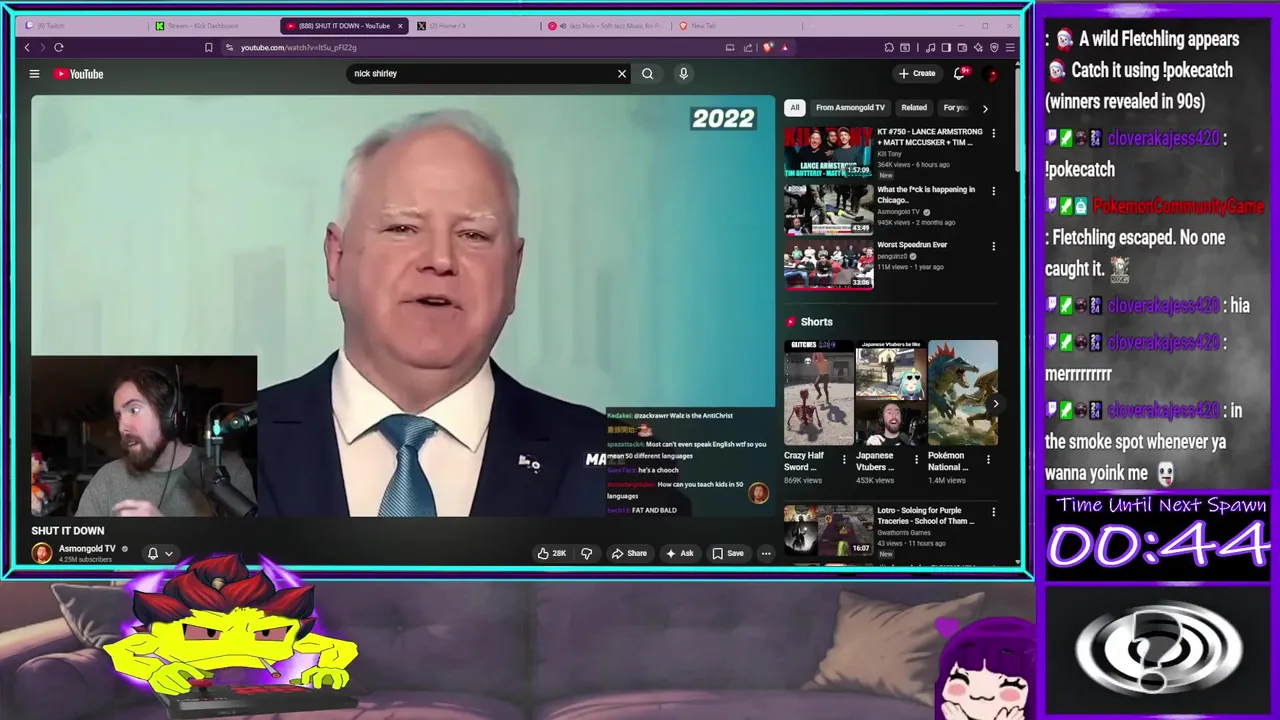This screenshot has height=720, width=1280.
Task: Switch to the New Tab tab
Action: [735, 26]
